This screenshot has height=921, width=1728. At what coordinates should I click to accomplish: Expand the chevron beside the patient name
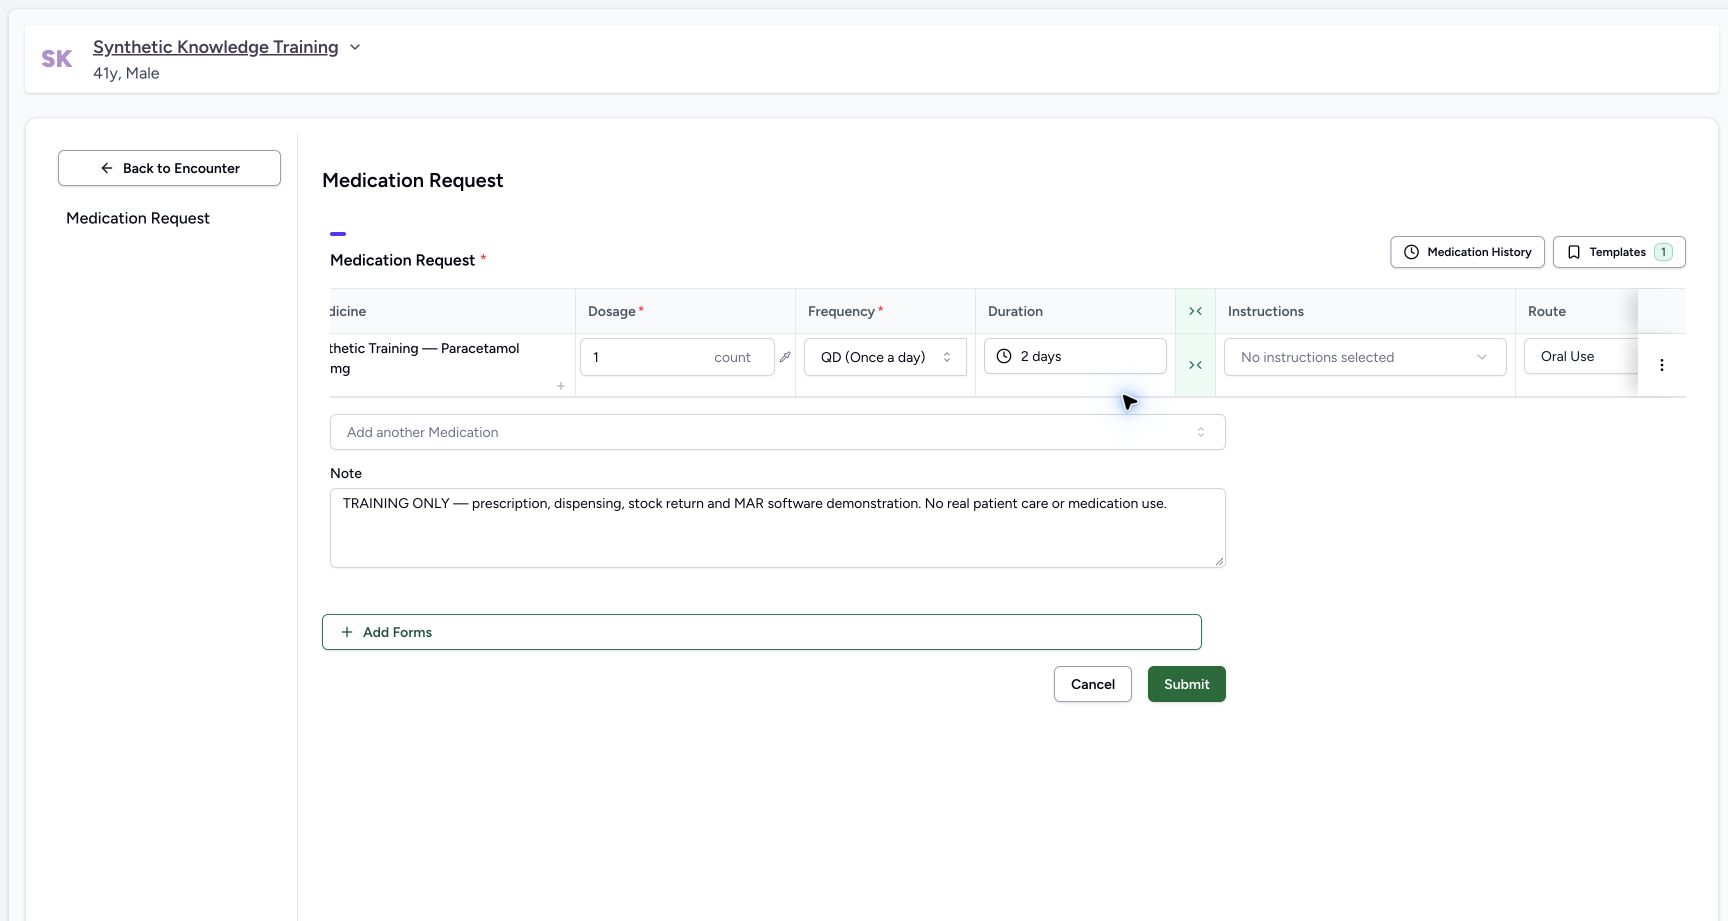coord(355,47)
